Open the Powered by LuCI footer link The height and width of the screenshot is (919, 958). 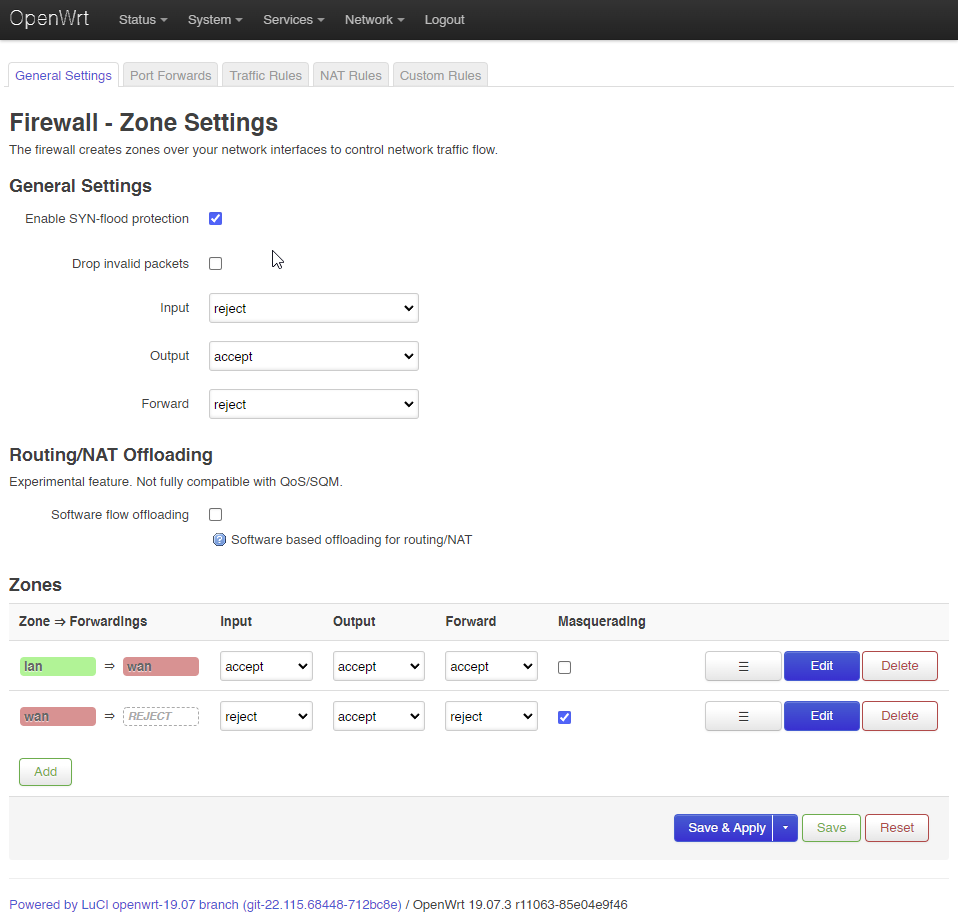tap(205, 904)
